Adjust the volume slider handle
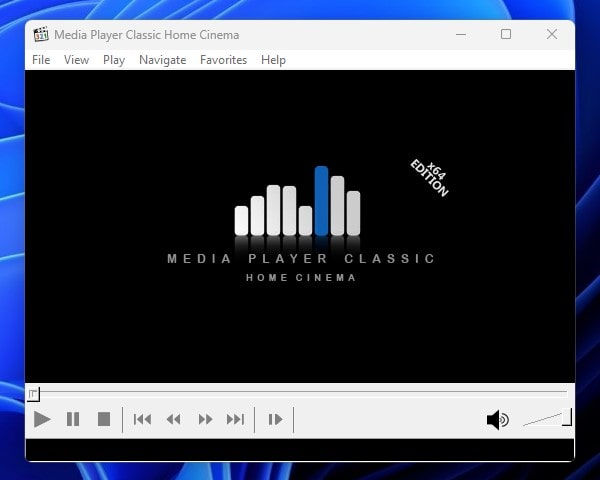 click(x=567, y=417)
